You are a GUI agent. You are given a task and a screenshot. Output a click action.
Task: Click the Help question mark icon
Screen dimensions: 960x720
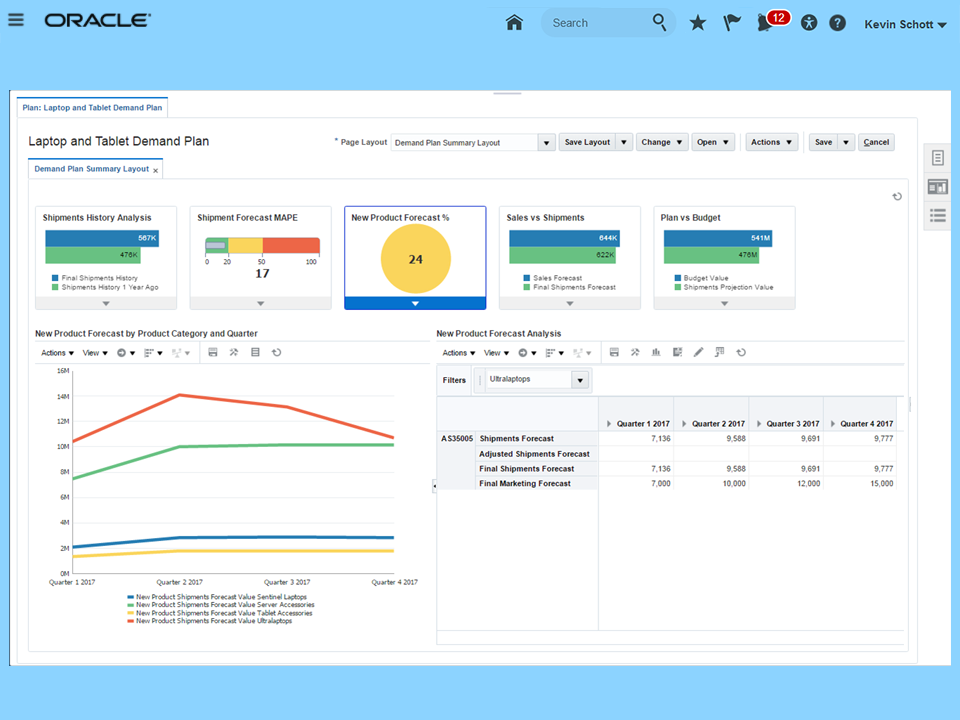(x=838, y=23)
